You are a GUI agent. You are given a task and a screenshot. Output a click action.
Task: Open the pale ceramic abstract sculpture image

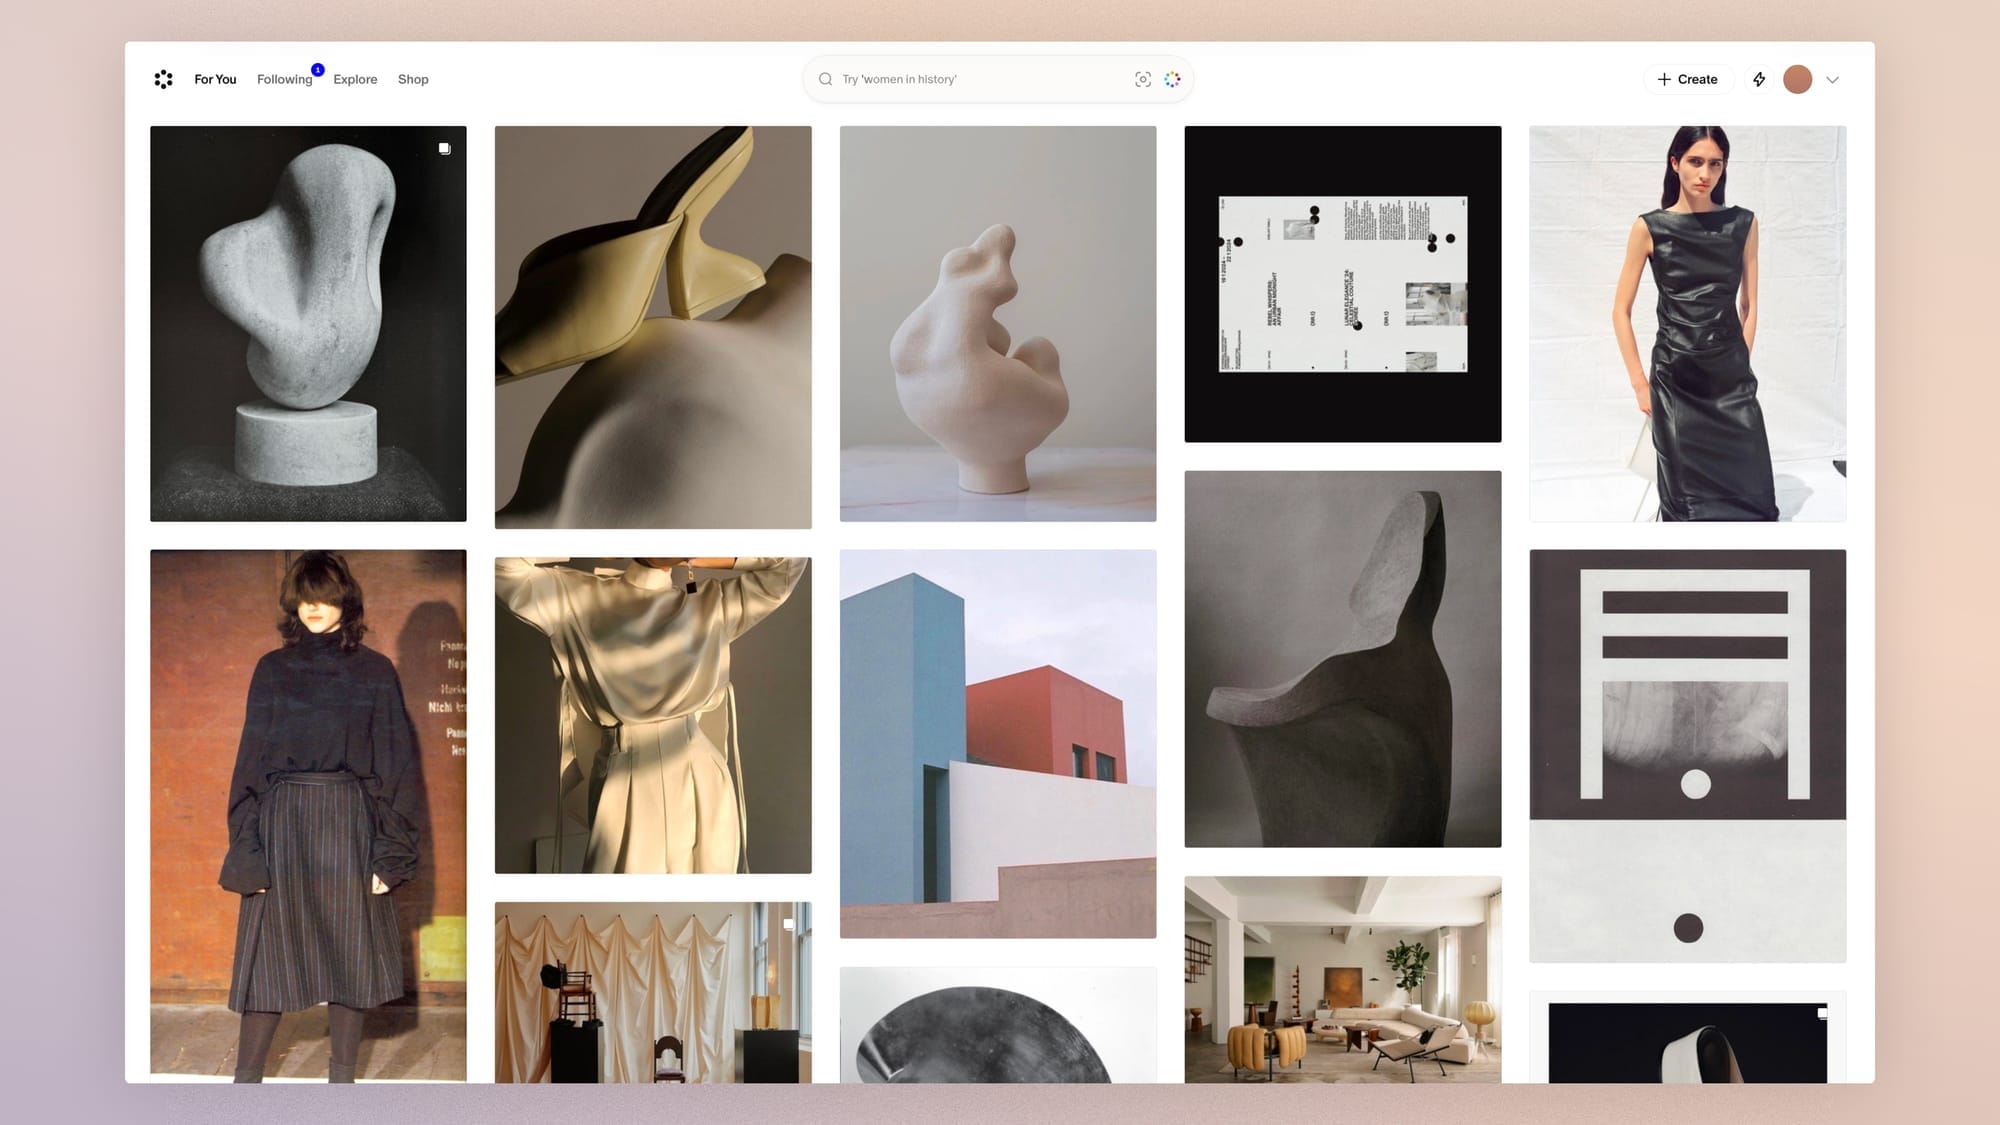[x=998, y=323]
